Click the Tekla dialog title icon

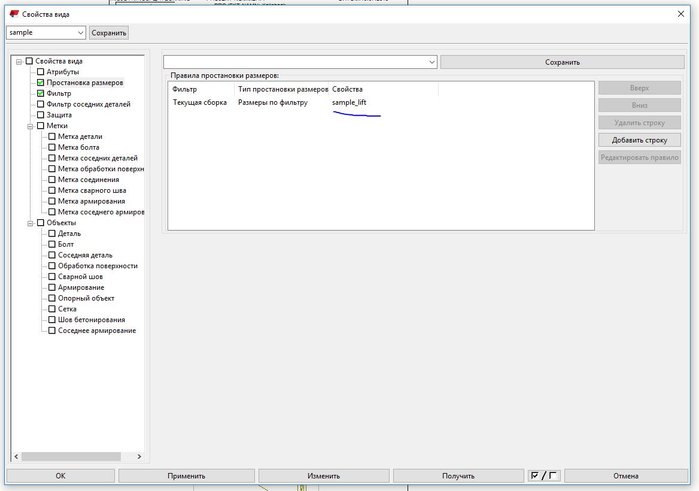click(x=14, y=14)
